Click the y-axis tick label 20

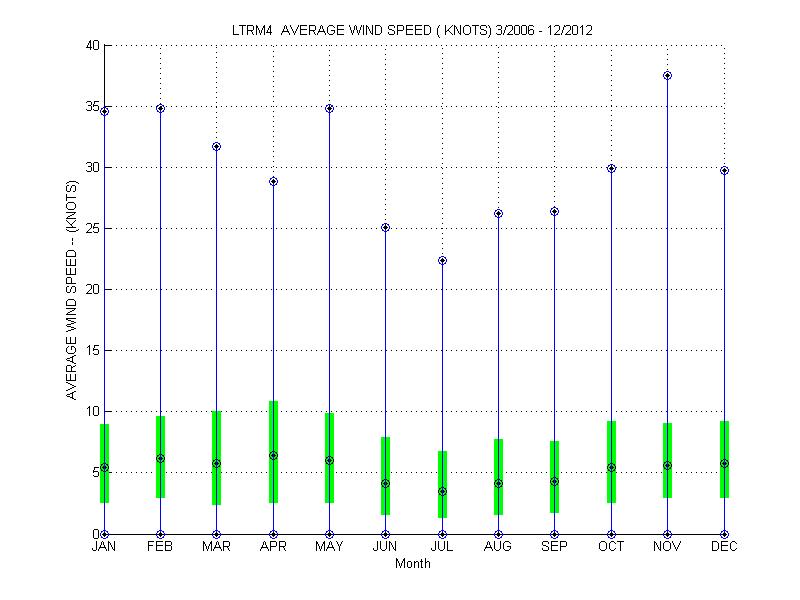tap(93, 289)
